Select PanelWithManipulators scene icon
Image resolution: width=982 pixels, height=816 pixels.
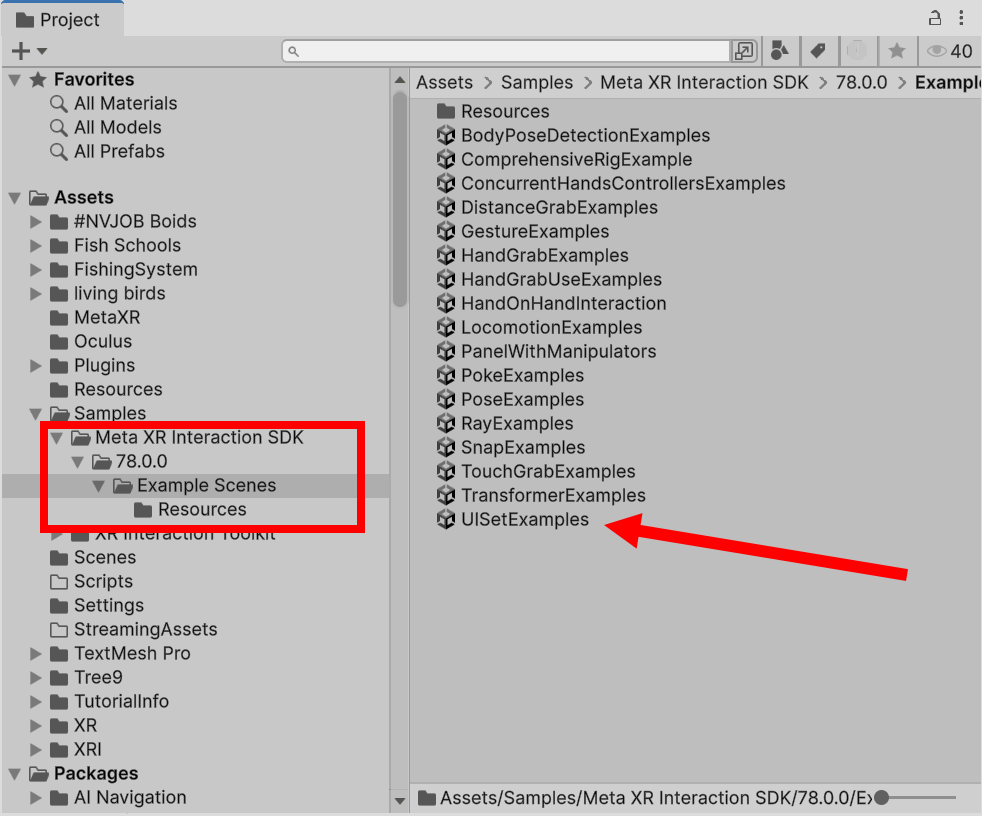click(446, 351)
